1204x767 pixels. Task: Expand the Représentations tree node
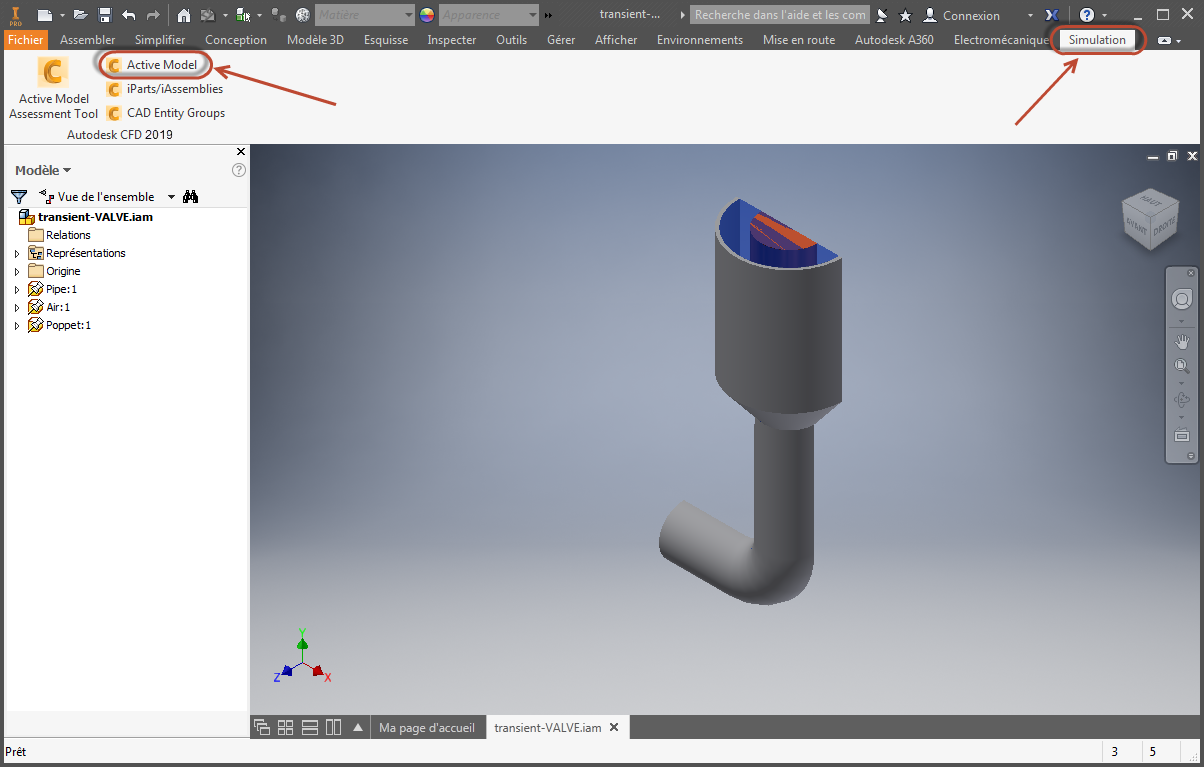(16, 254)
